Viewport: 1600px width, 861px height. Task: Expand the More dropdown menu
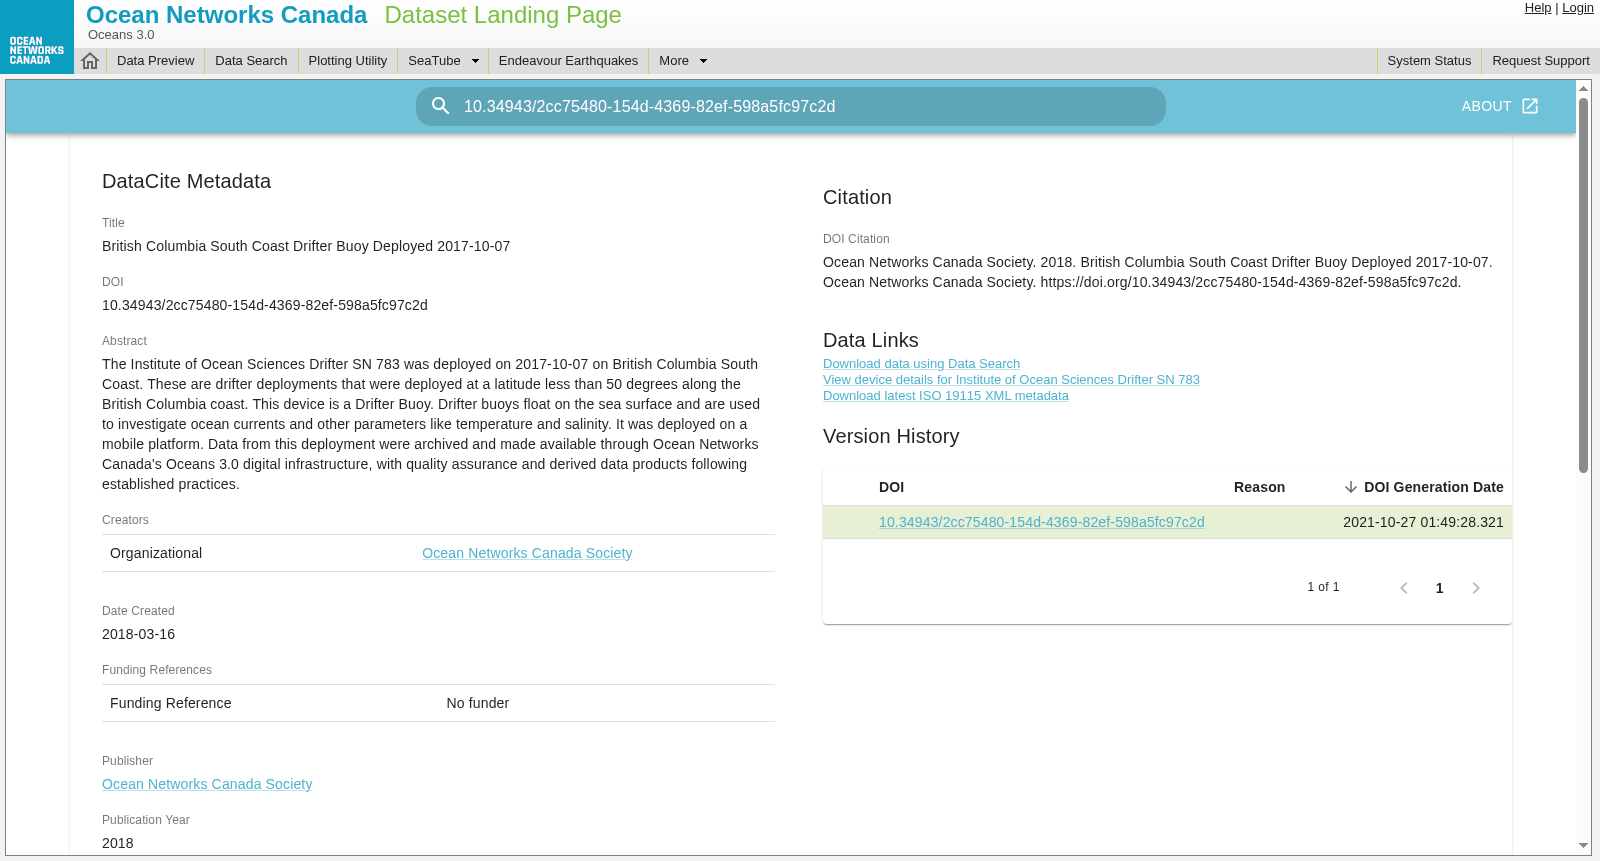[683, 61]
